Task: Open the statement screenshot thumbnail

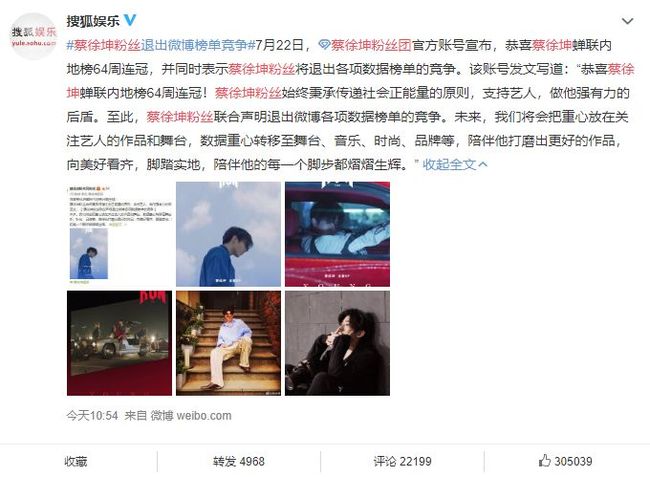Action: point(119,234)
